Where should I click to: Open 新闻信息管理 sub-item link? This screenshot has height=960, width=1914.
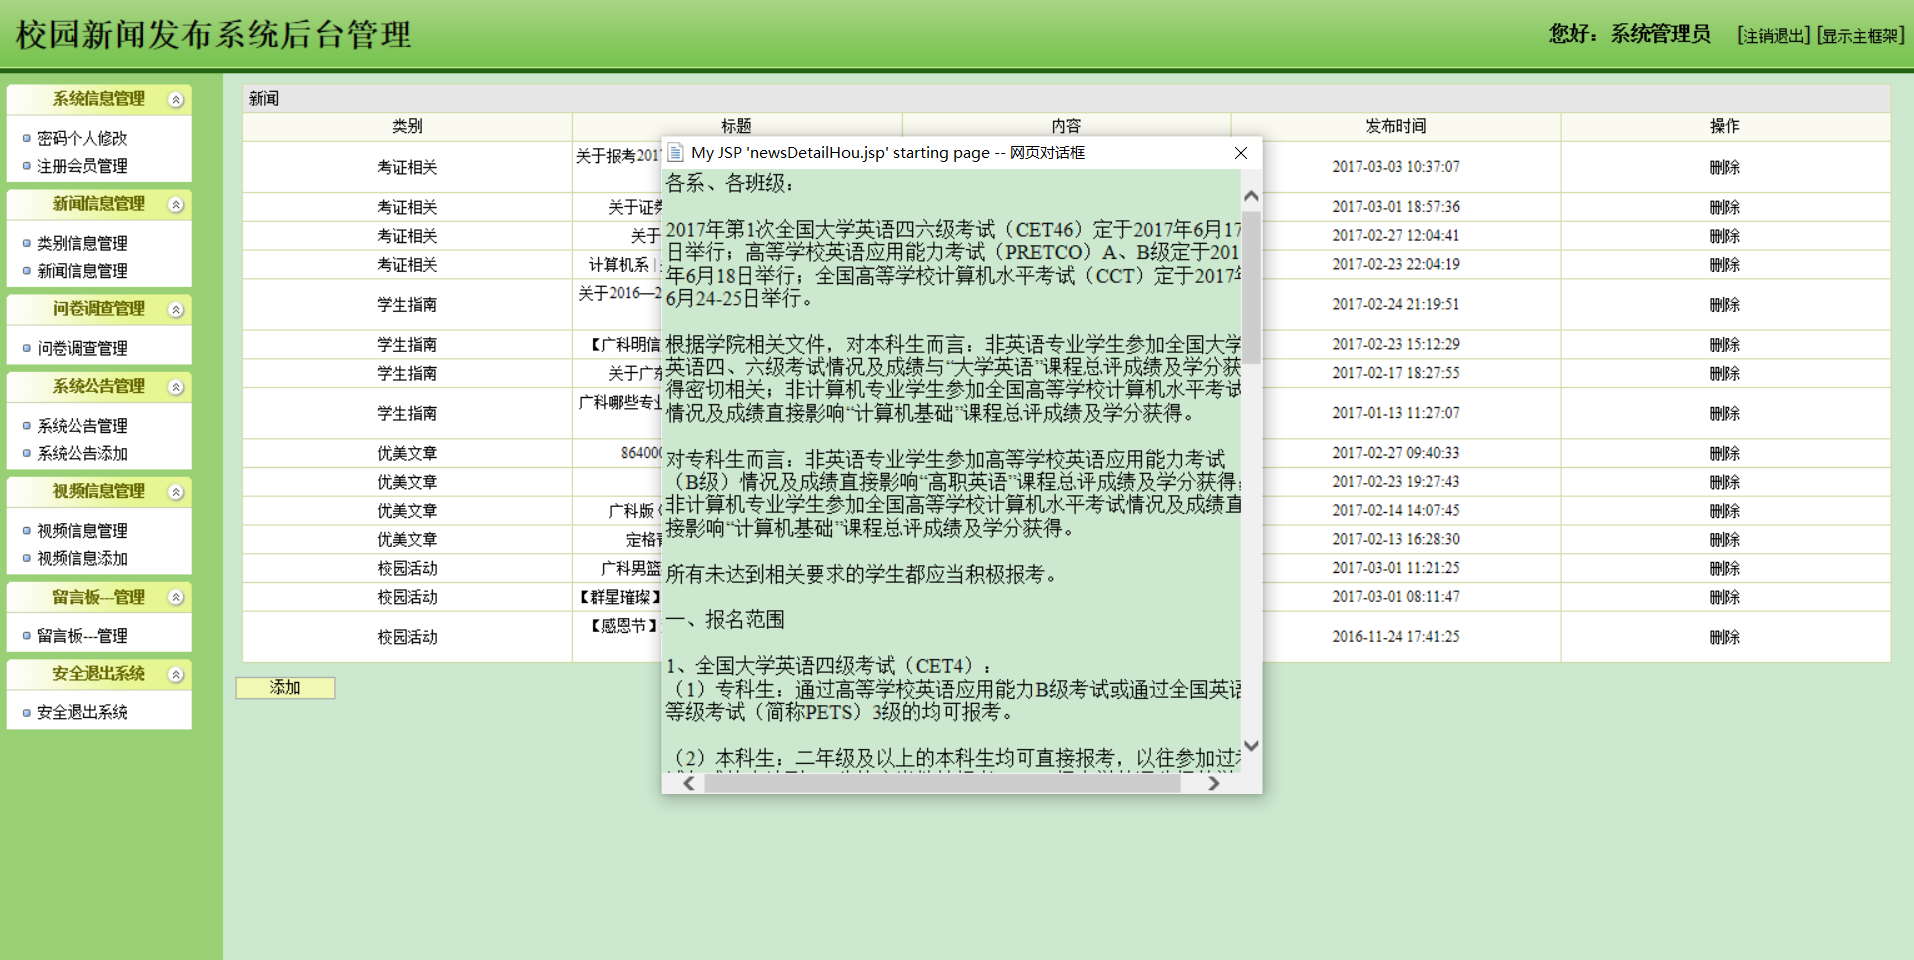(x=82, y=271)
